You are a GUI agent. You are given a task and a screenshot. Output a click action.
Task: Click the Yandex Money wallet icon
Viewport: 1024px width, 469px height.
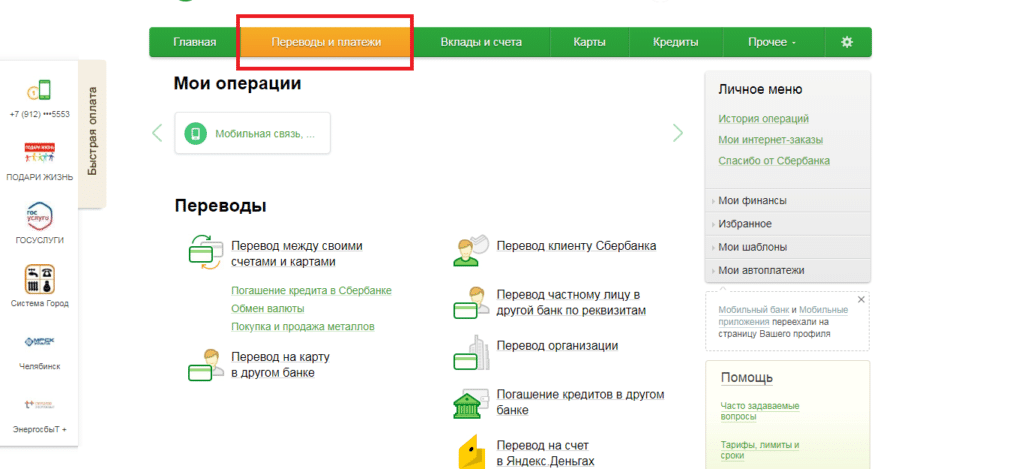[x=472, y=452]
